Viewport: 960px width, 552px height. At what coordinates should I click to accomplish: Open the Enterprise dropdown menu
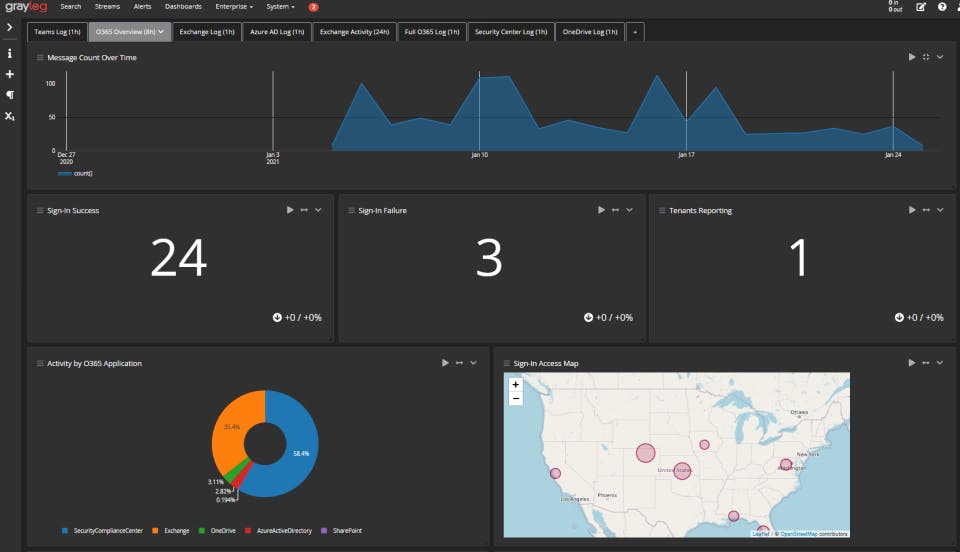coord(234,7)
